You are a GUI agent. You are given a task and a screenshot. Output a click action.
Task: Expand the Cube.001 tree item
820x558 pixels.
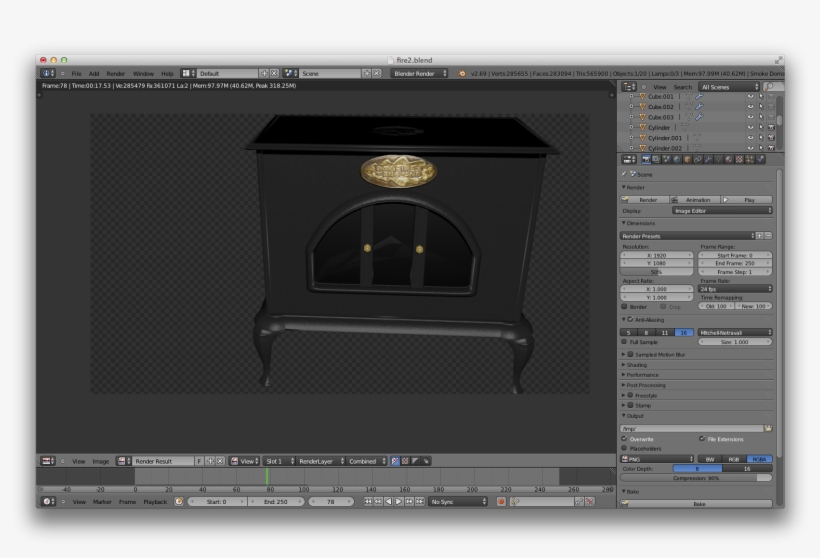631,97
